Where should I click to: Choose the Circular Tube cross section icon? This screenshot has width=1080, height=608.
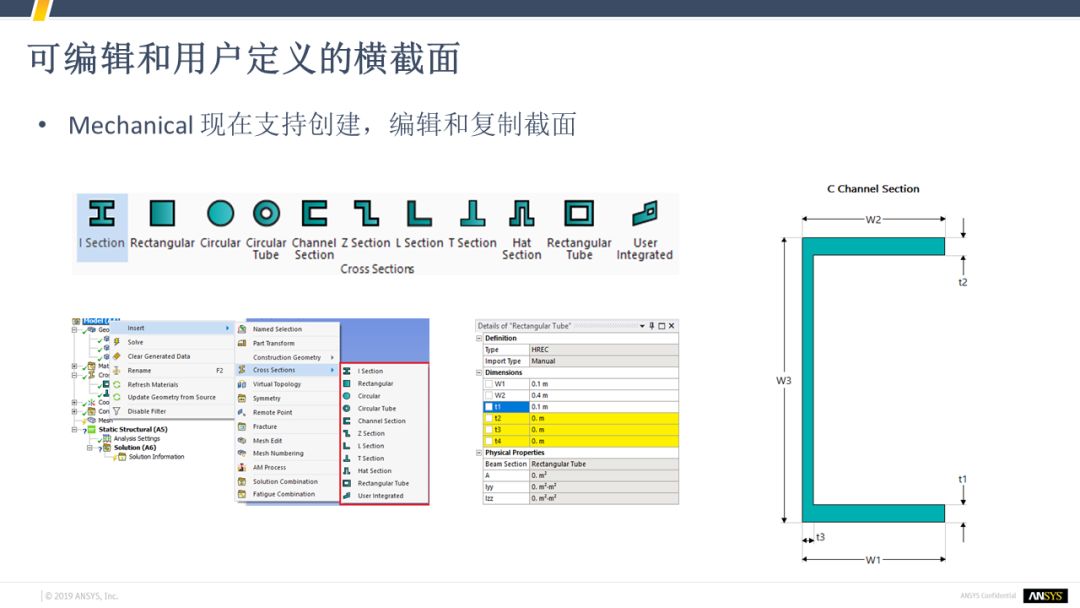(266, 214)
